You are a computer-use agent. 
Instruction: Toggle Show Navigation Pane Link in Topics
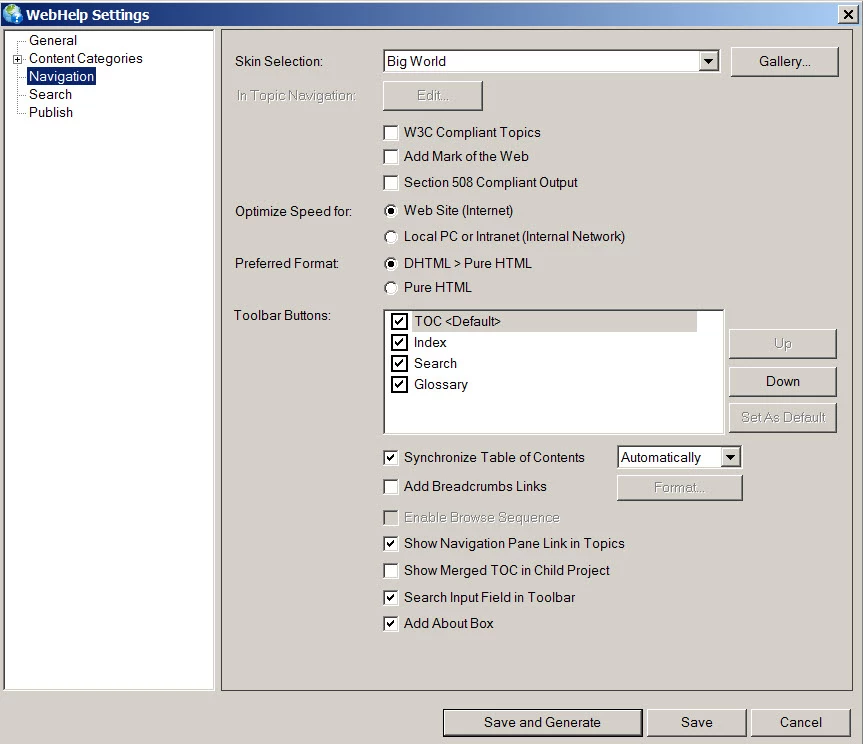pos(391,544)
